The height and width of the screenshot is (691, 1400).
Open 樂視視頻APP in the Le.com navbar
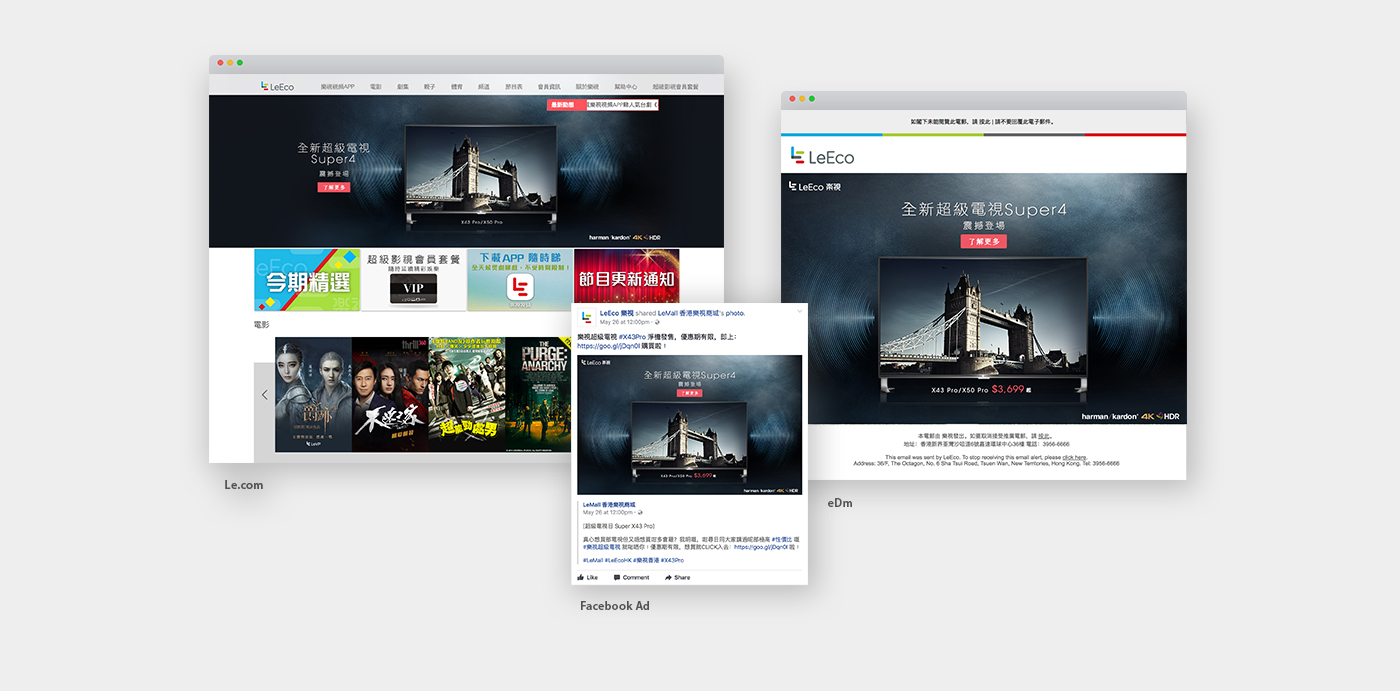tap(338, 87)
